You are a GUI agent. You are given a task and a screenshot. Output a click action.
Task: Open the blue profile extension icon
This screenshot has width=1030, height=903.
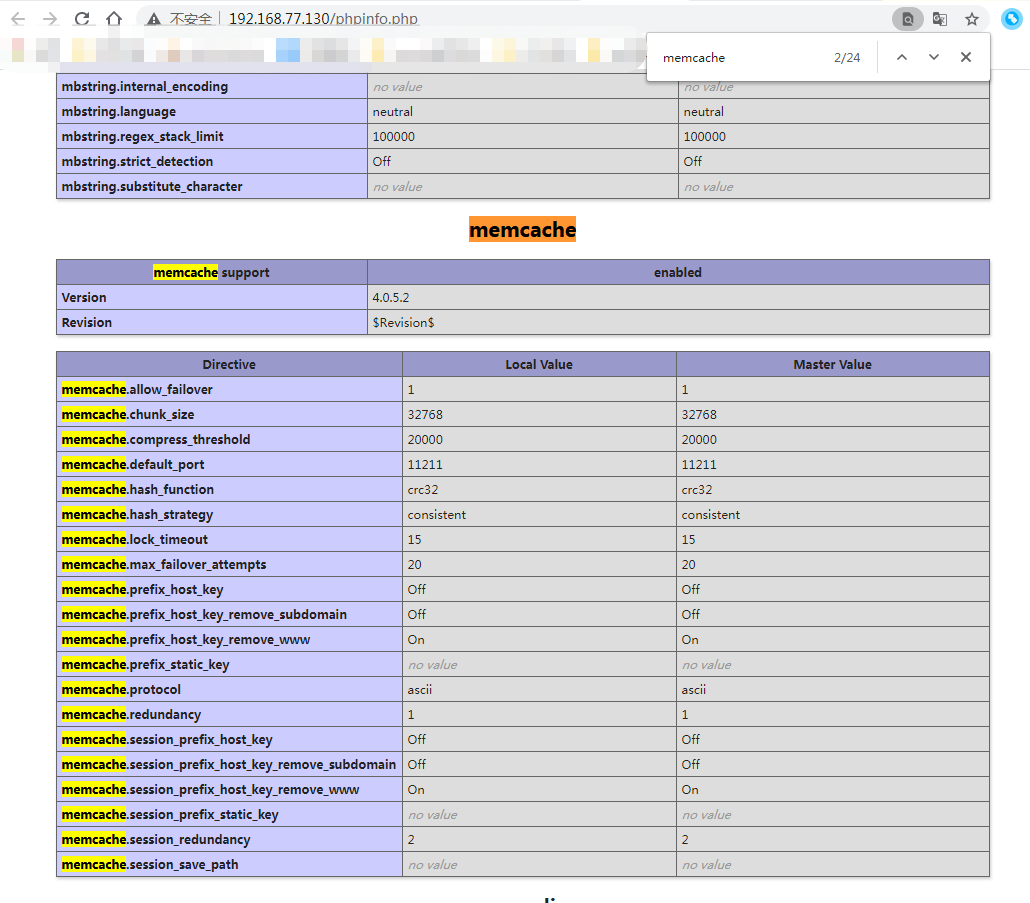pos(1012,19)
